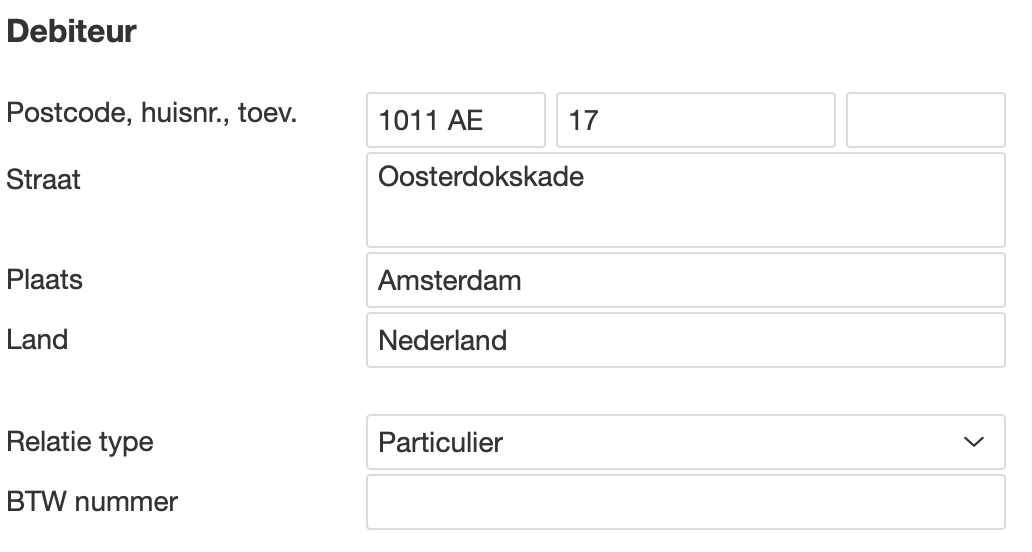Click the word Oosterdokskade in the street box
This screenshot has height=552, width=1032.
(480, 178)
